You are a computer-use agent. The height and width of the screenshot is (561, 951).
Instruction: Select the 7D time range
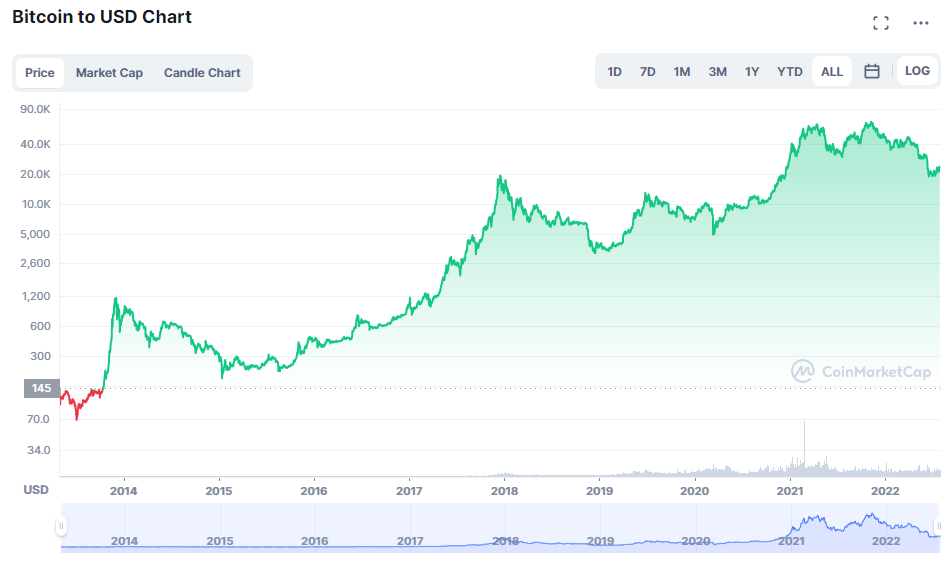coord(648,72)
